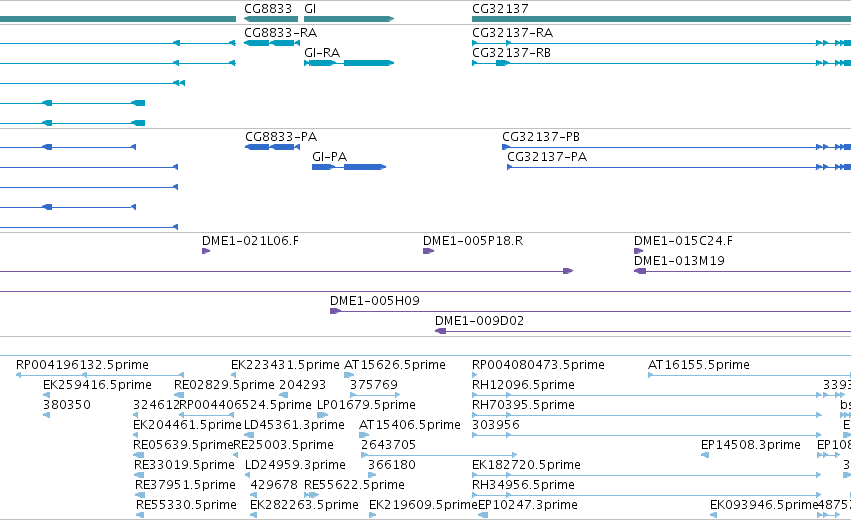Select the RE33019.5prime EST label
The height and width of the screenshot is (520, 851).
pos(185,466)
